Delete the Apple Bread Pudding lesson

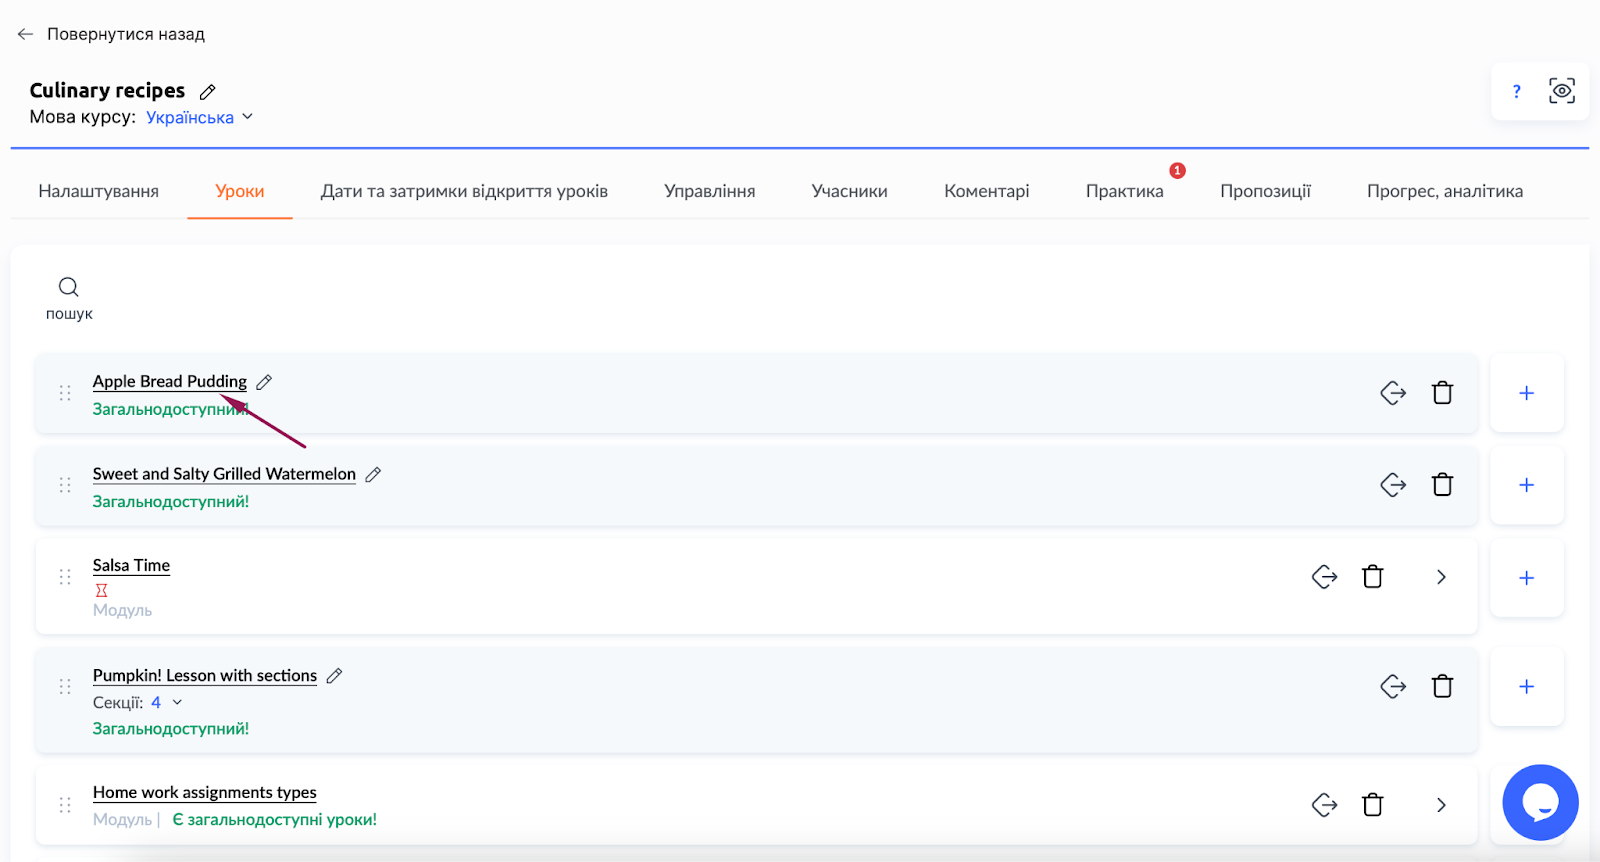pos(1442,393)
